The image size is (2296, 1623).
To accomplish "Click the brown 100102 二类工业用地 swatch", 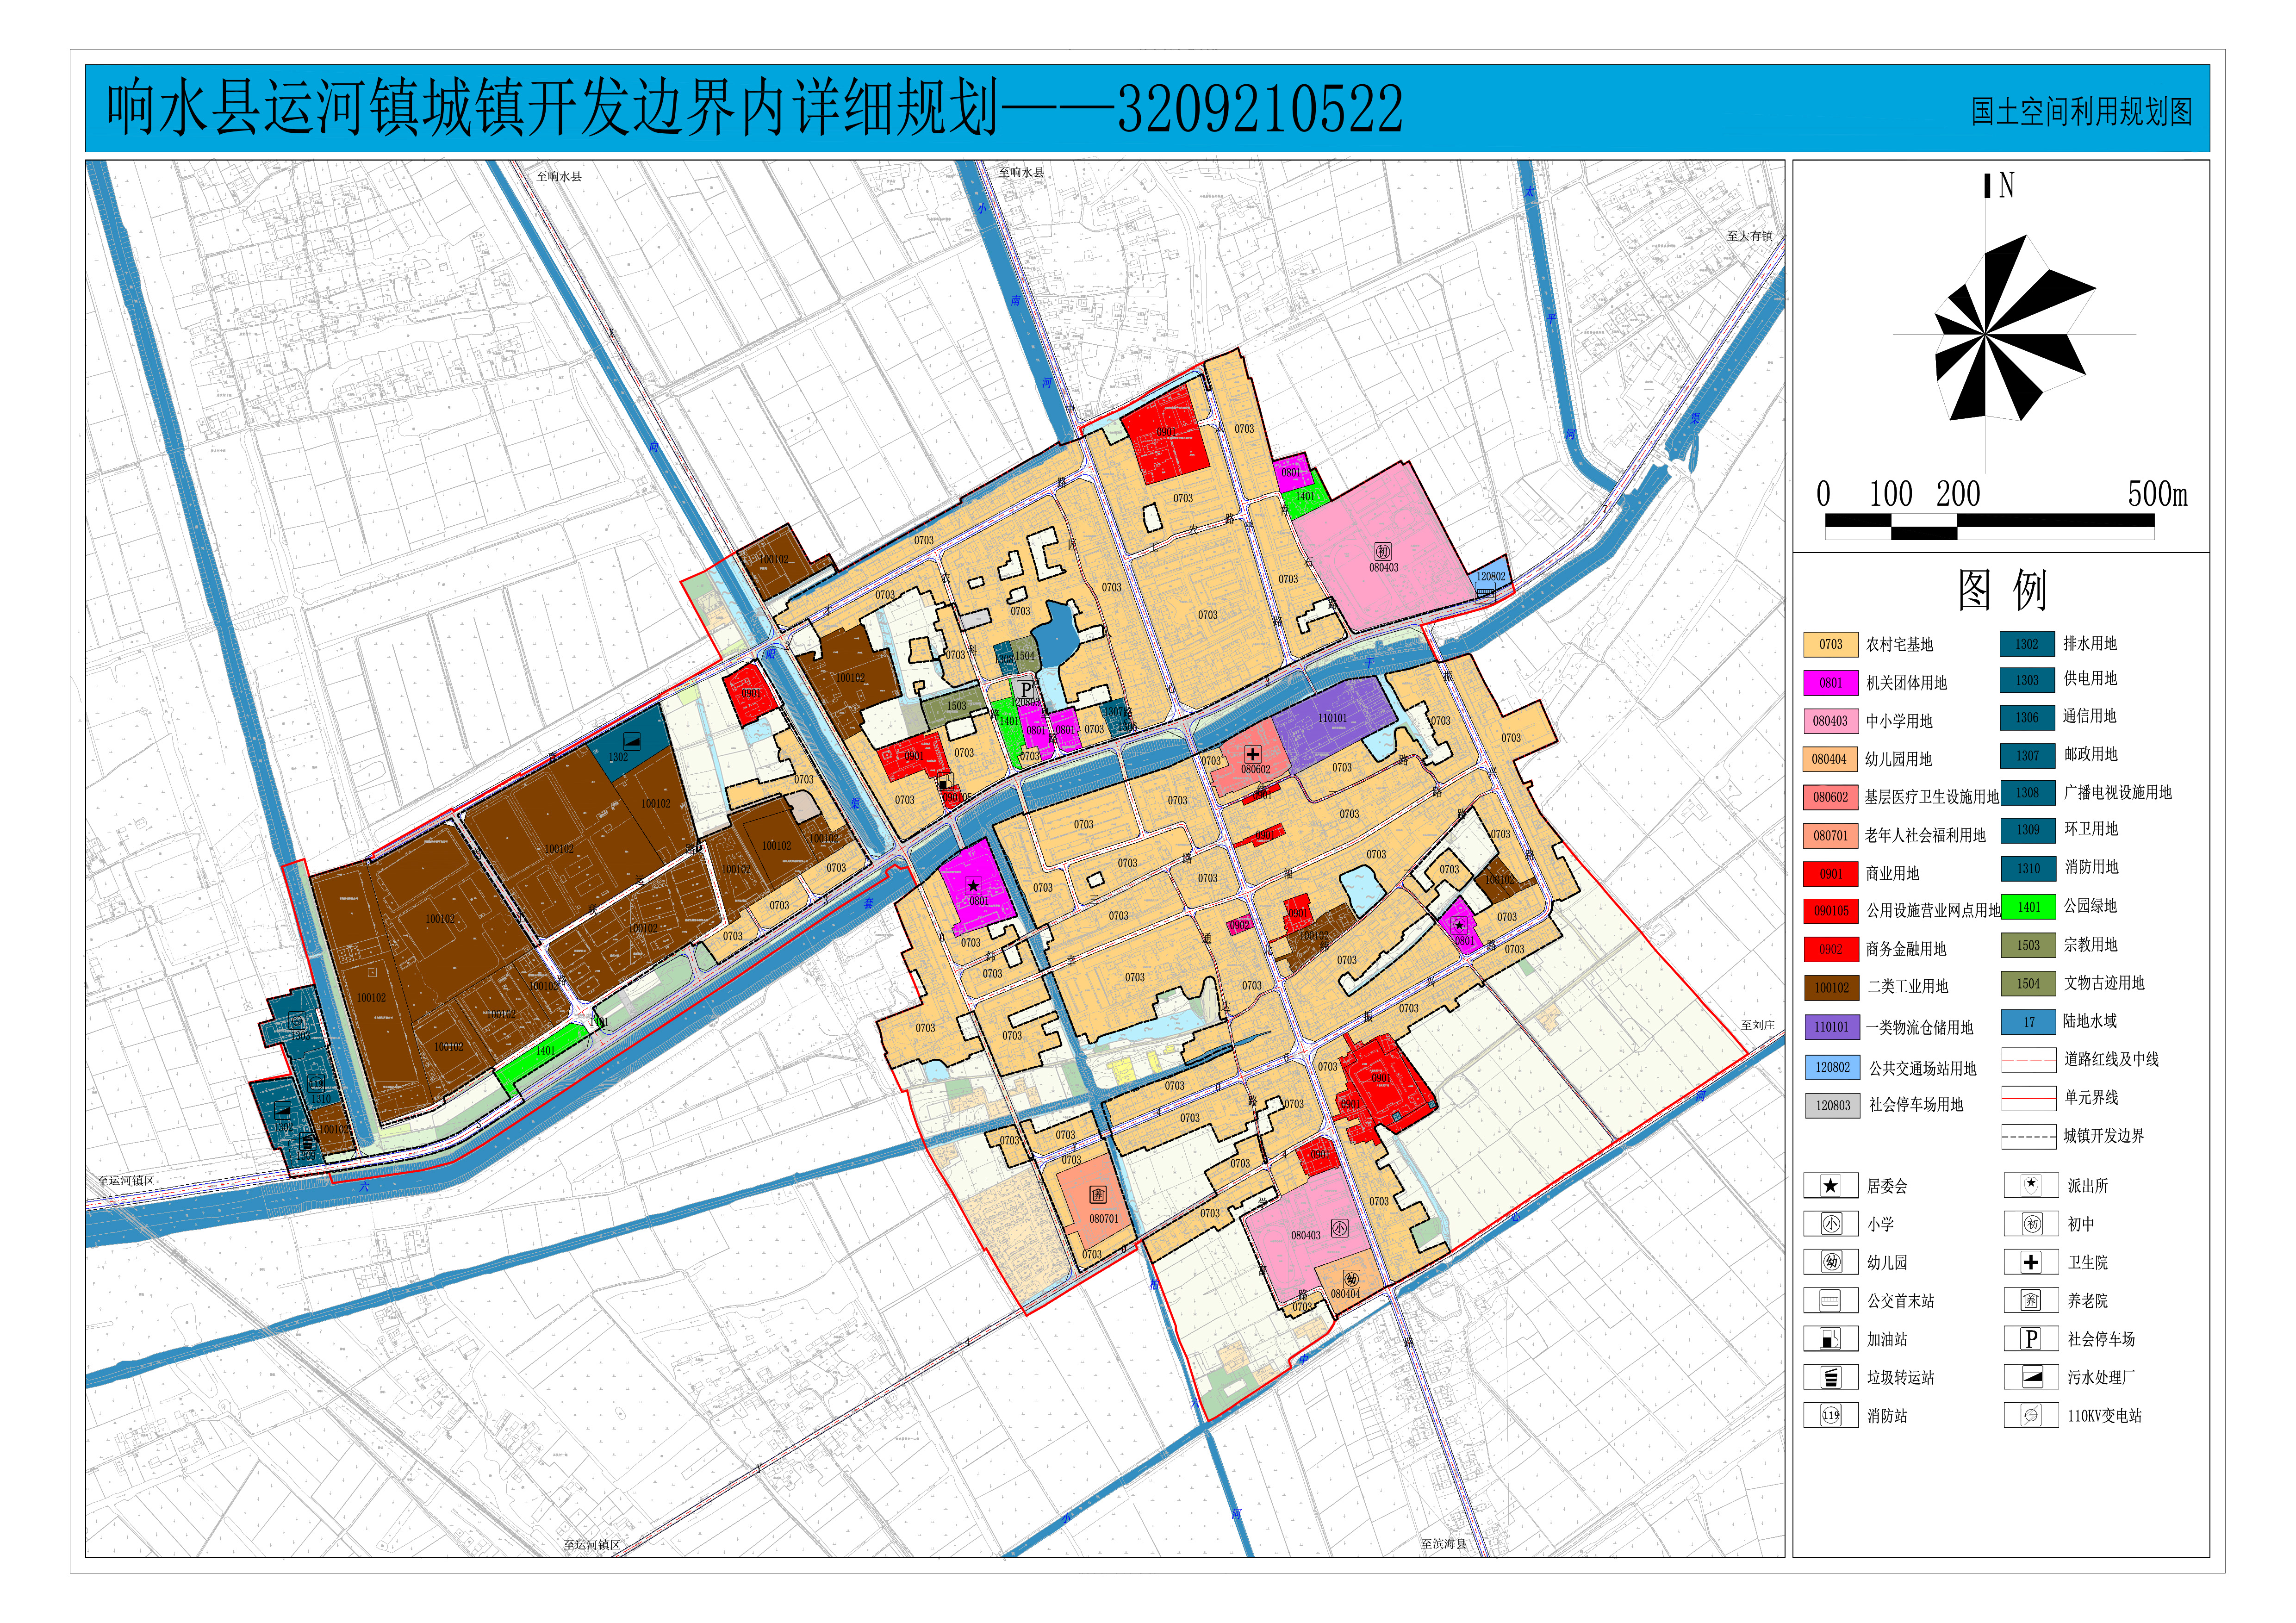I will (x=1831, y=987).
